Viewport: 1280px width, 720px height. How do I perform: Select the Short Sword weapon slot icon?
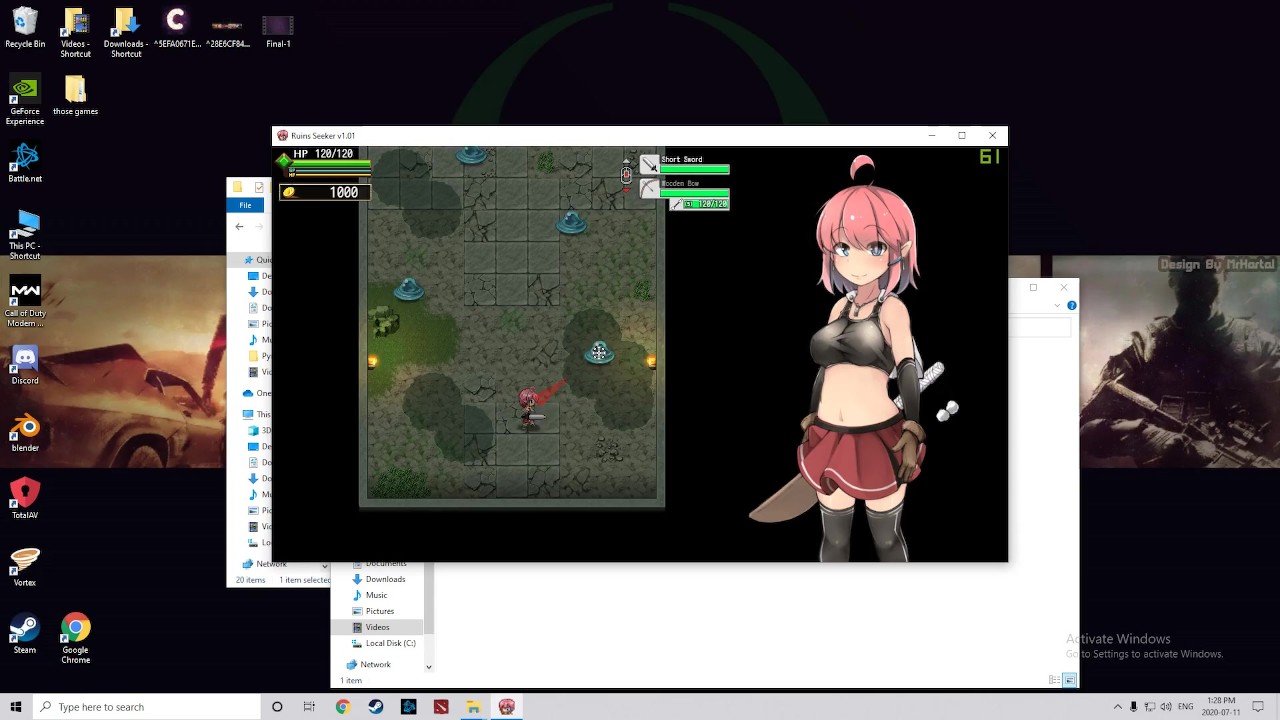tap(650, 165)
